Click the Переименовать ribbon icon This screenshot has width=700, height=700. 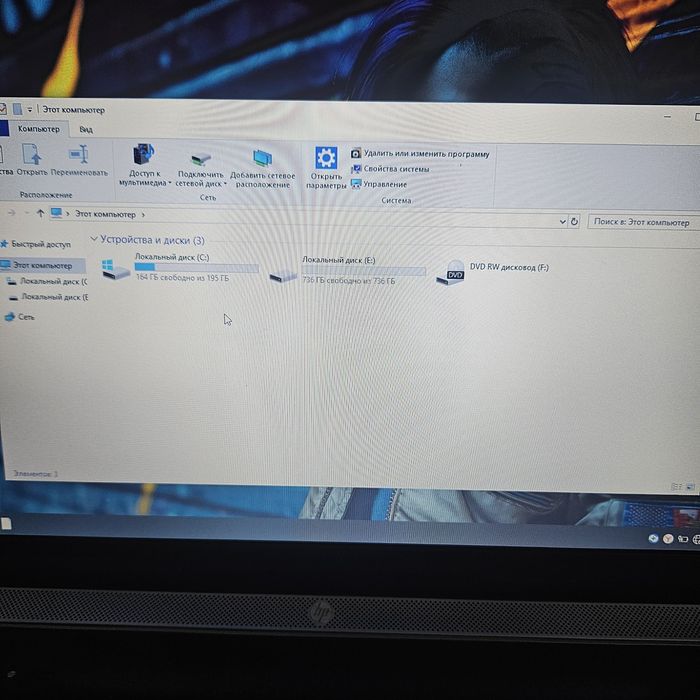[79, 160]
